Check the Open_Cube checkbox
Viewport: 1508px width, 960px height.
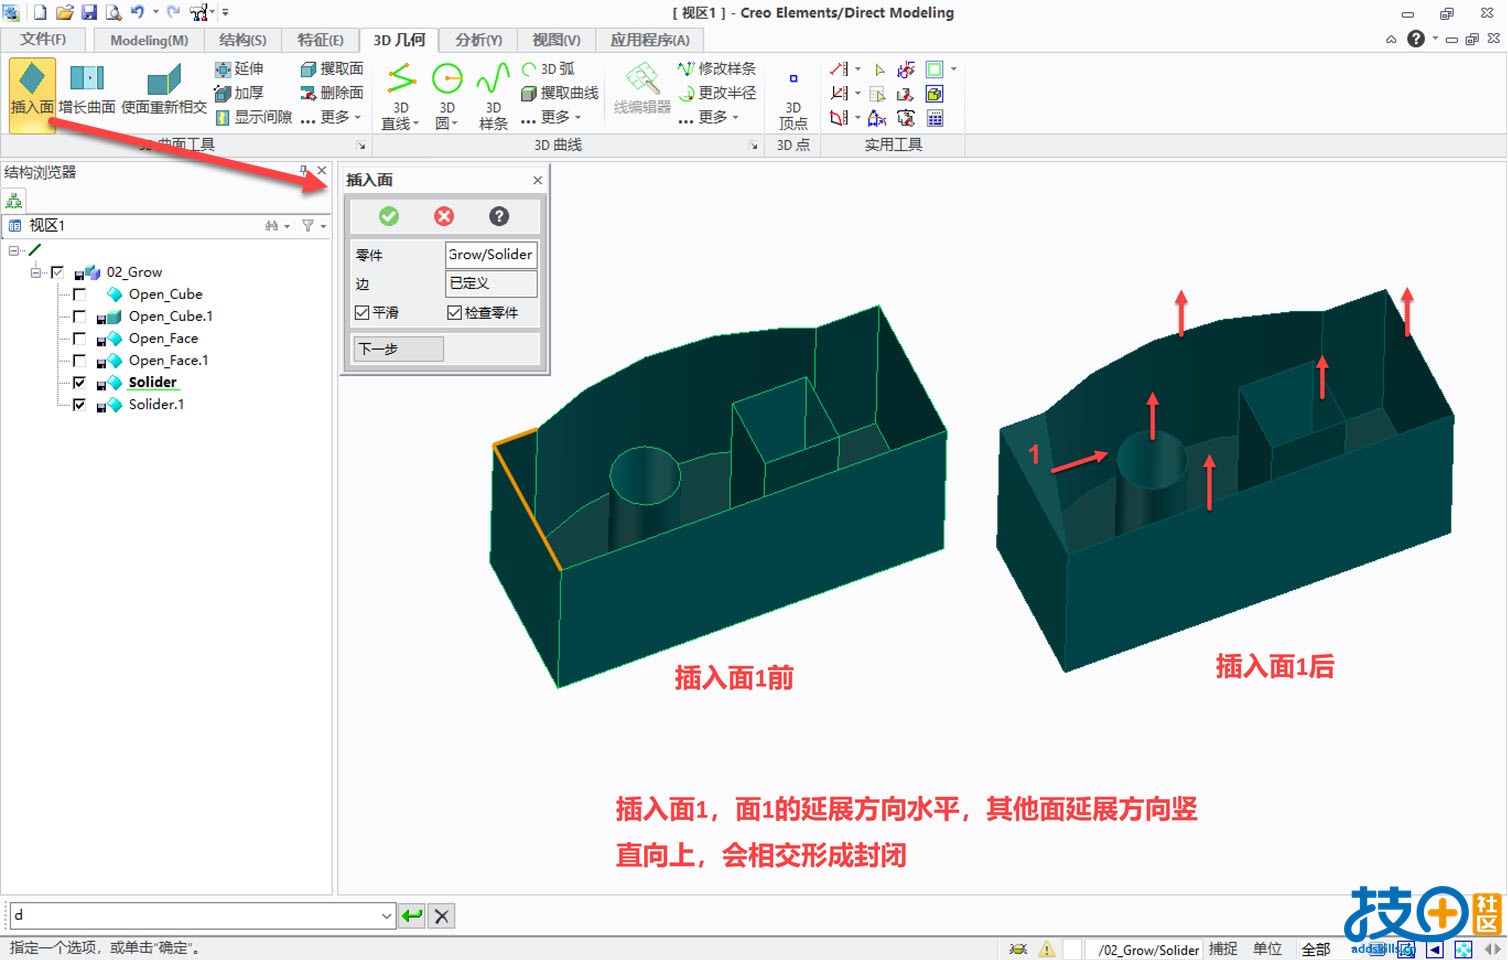79,294
